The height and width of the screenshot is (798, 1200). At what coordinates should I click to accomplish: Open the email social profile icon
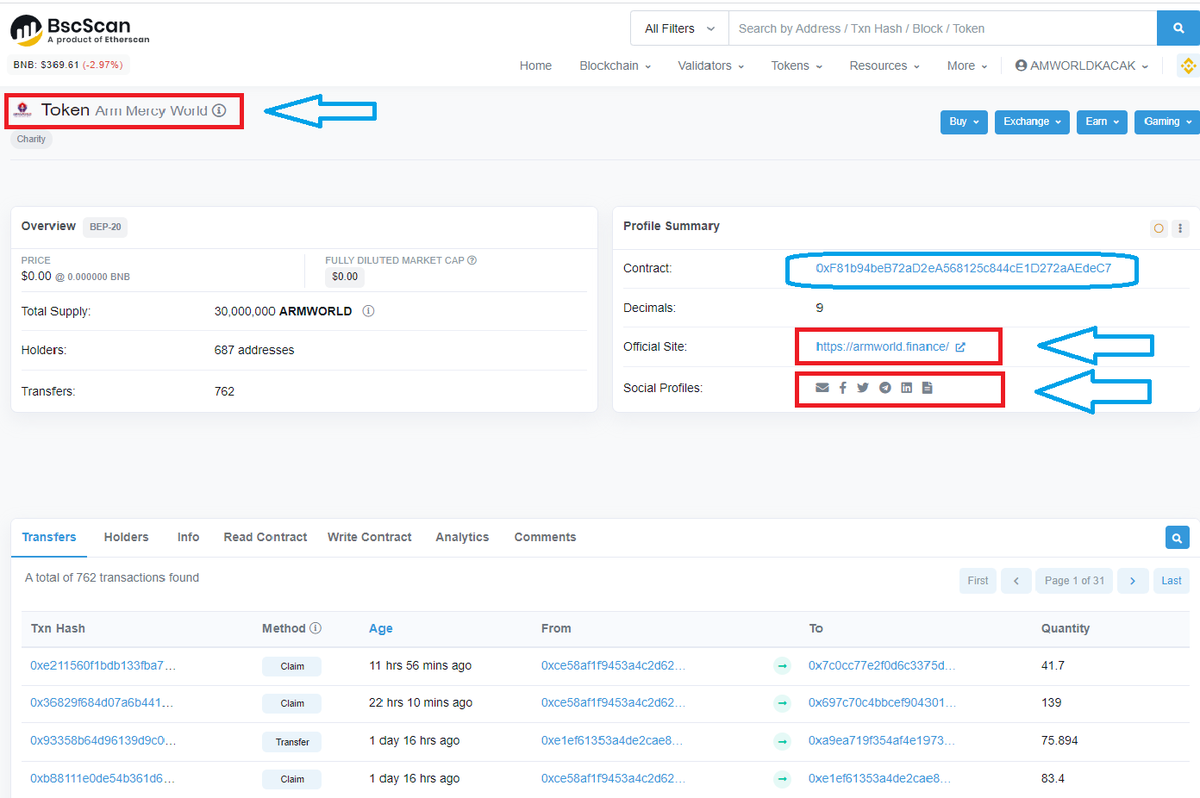[x=822, y=387]
